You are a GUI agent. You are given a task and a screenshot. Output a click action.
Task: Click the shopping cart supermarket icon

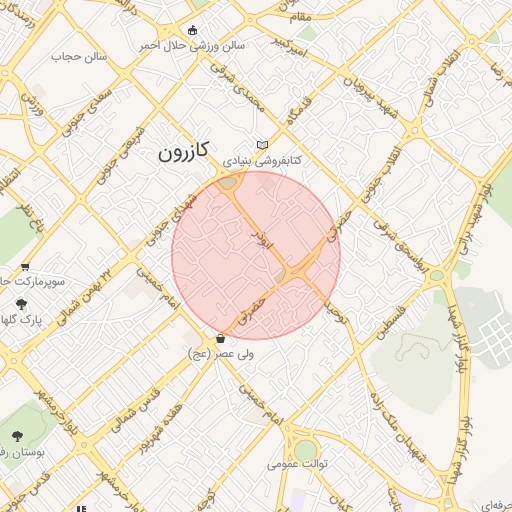25,267
